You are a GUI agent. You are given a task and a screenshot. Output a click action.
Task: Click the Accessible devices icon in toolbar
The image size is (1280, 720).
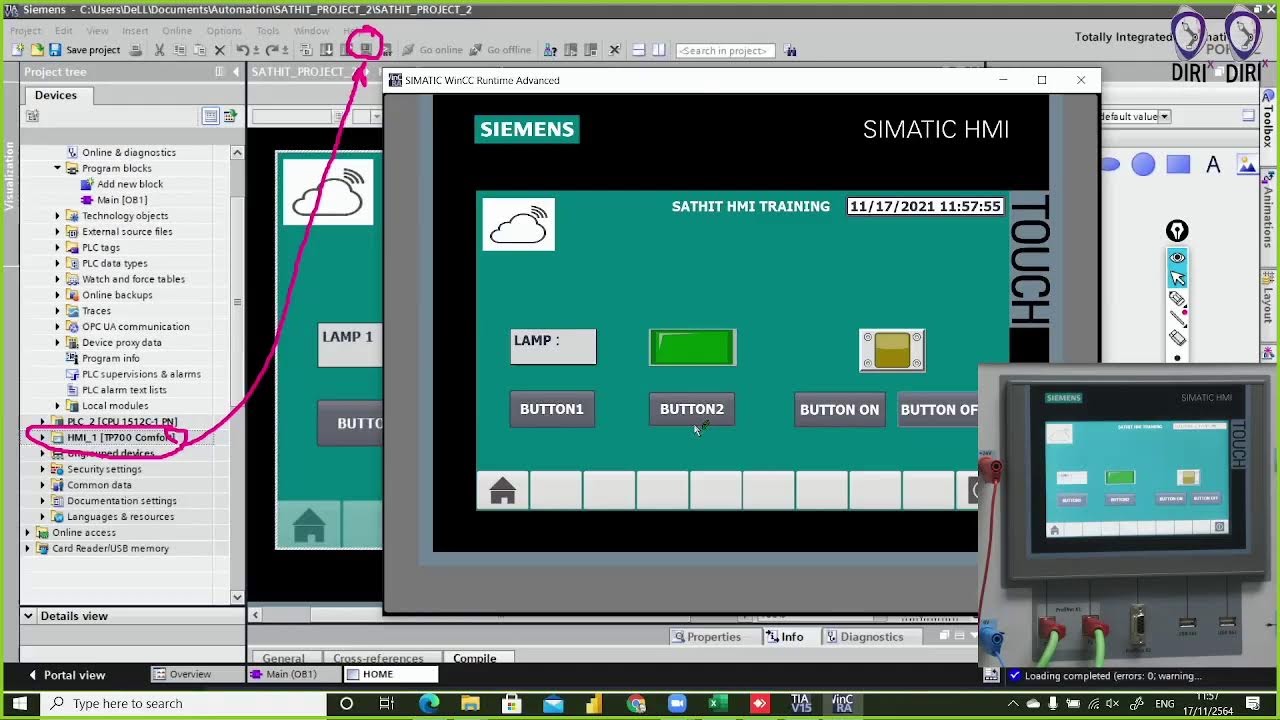[550, 50]
